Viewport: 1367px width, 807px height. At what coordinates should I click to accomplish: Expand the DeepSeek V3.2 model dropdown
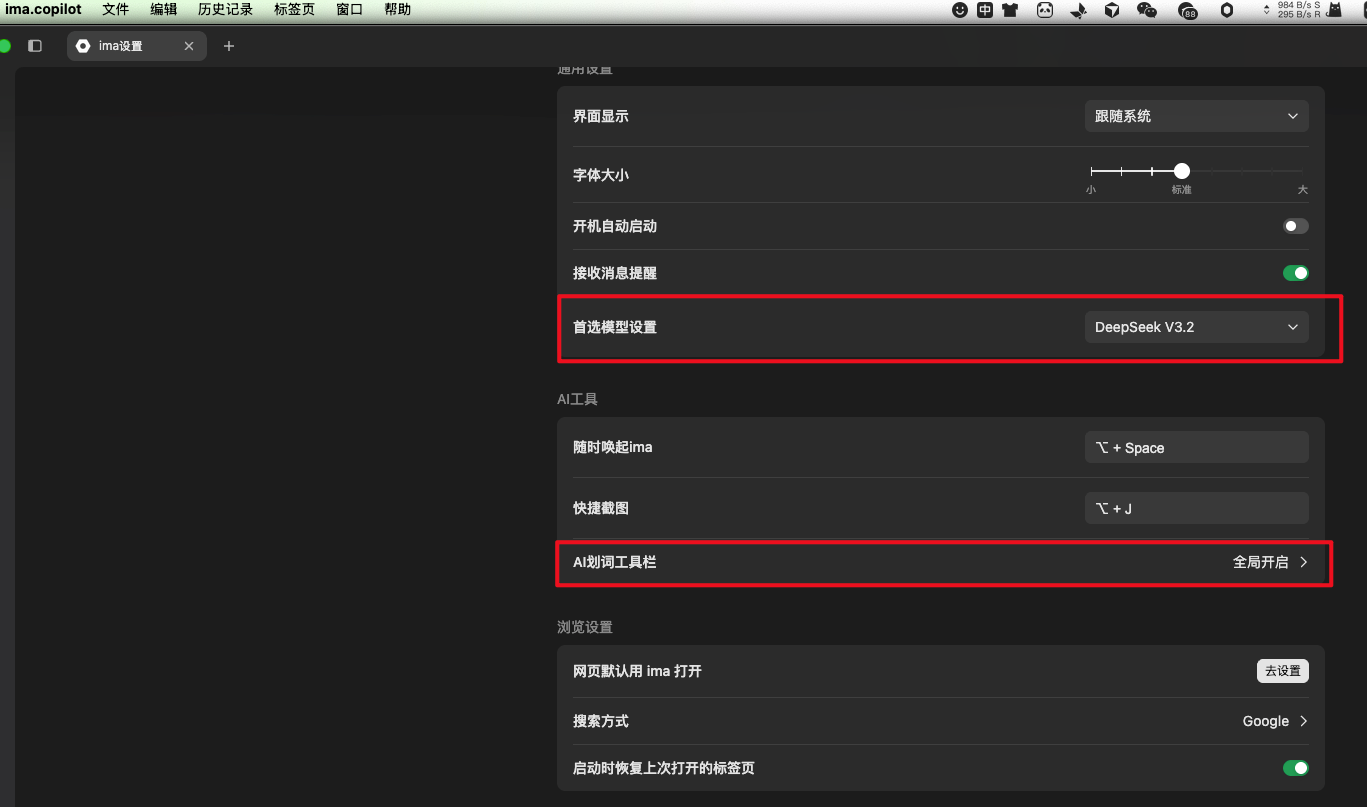pyautogui.click(x=1196, y=327)
